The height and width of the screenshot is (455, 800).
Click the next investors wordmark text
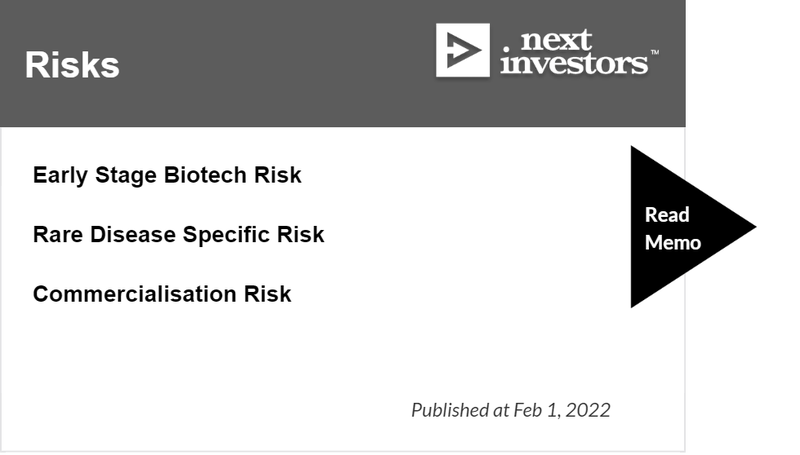pos(574,53)
